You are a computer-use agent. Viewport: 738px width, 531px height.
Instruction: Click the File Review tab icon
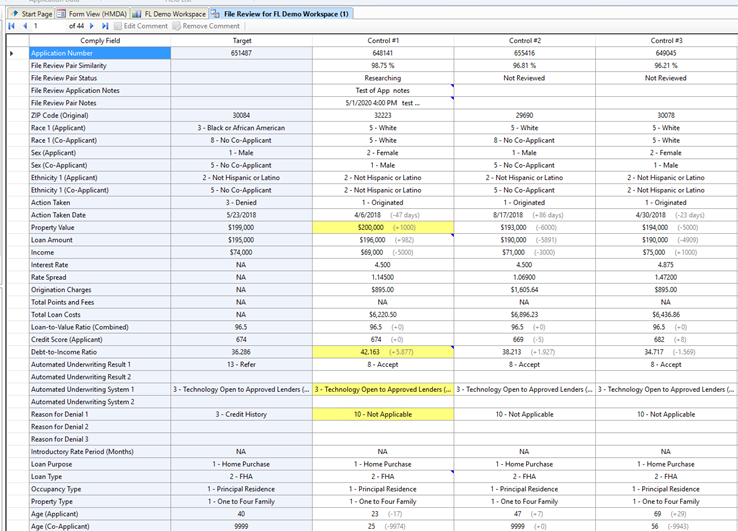pyautogui.click(x=215, y=14)
